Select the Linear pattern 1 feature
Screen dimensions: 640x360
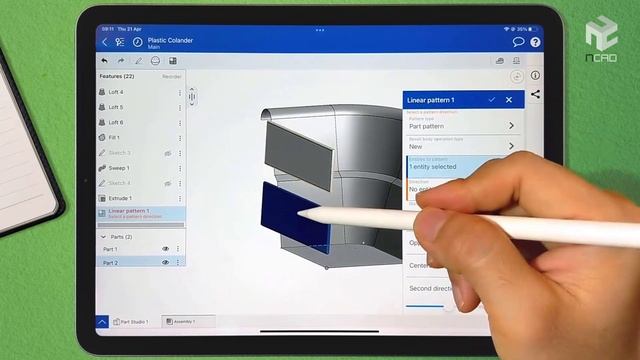[x=141, y=213]
